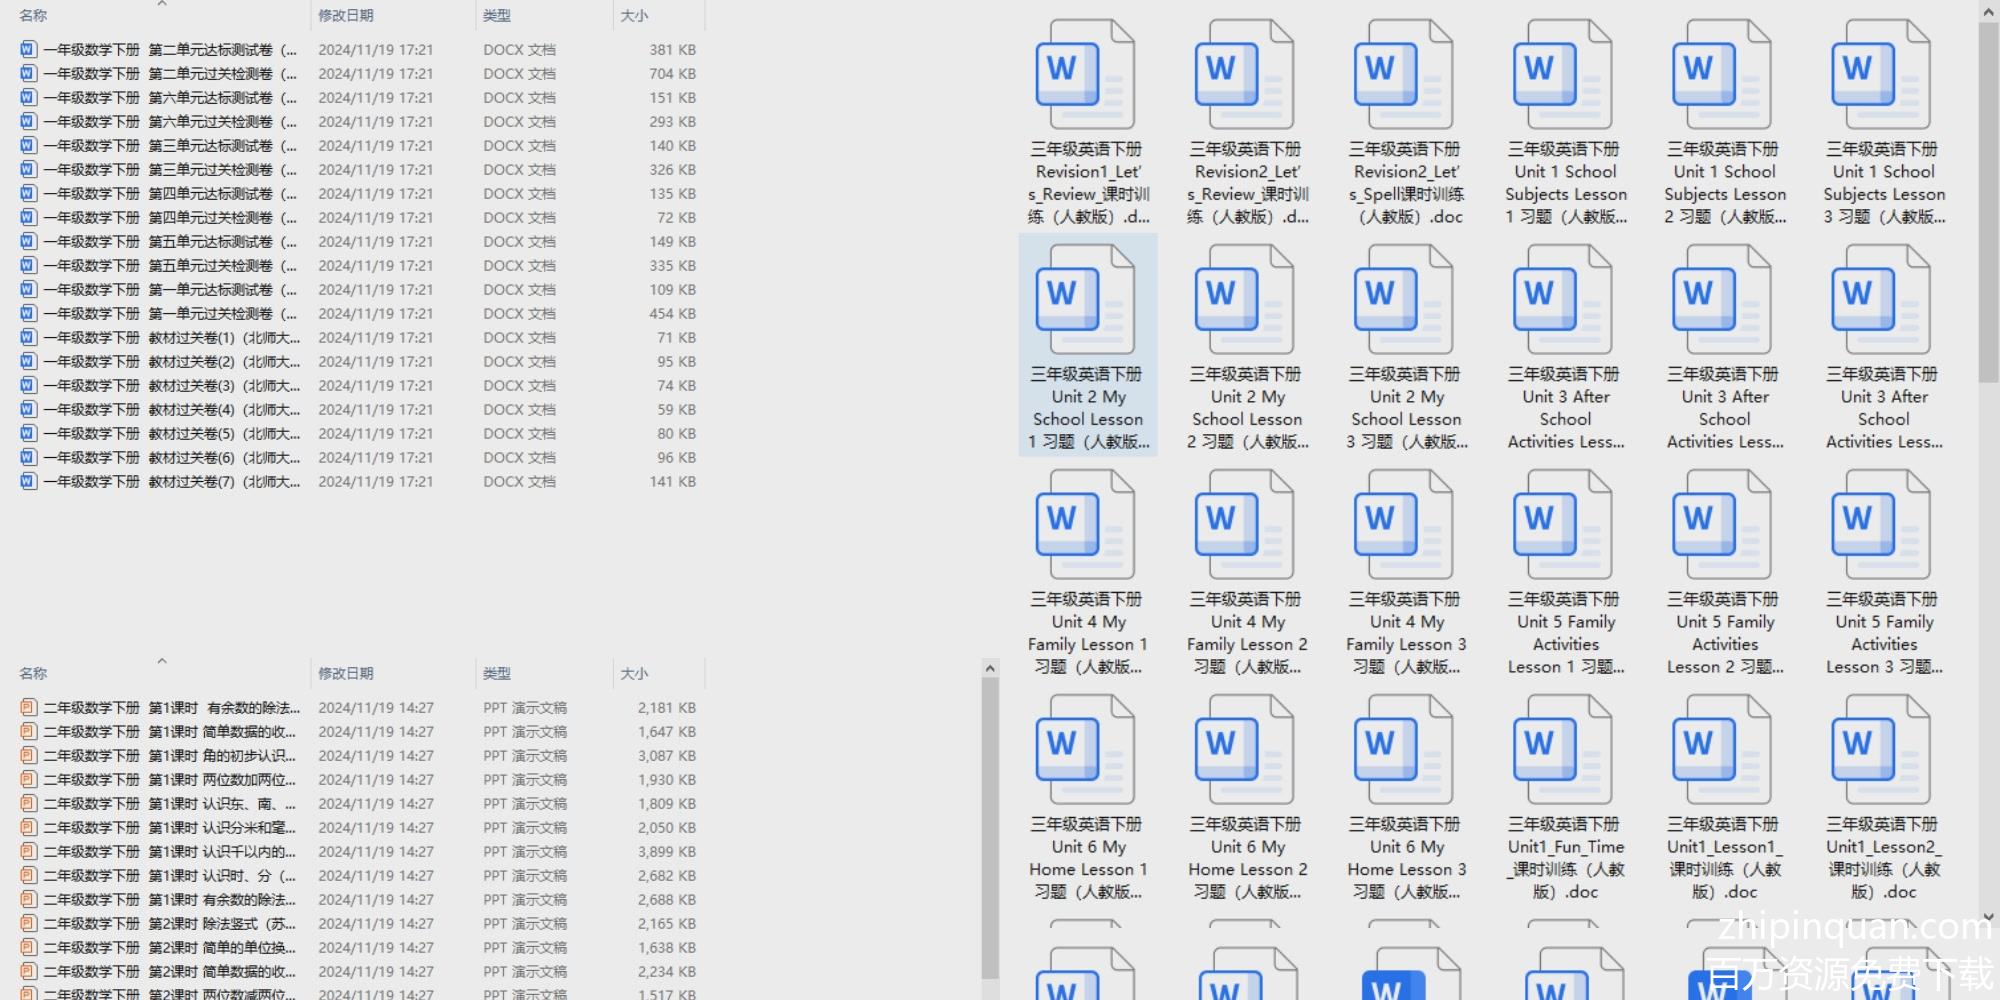Click the DOCX icon beside 教材过关卷(1)
This screenshot has width=2000, height=1000.
[x=28, y=338]
